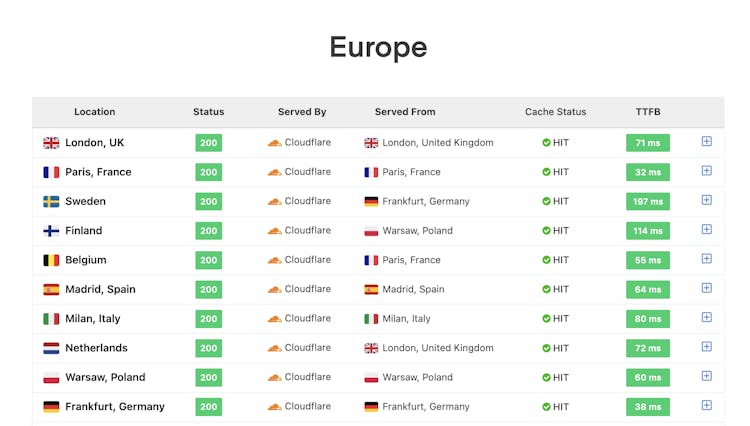
Task: Sort by the TTFB column header
Action: point(648,112)
